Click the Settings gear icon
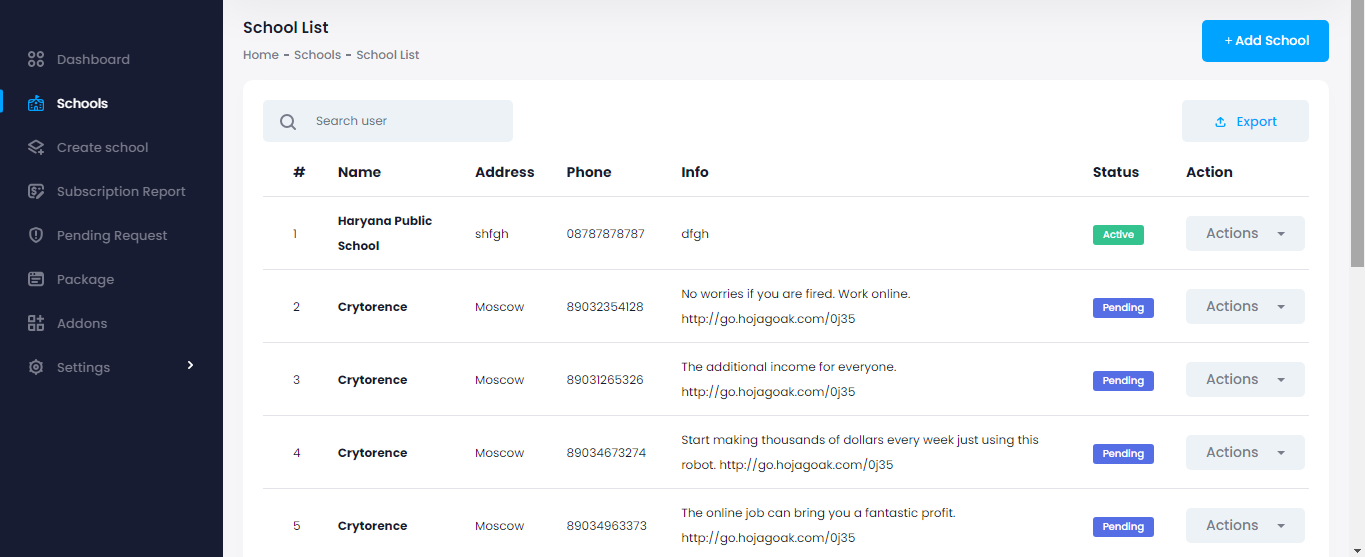Image resolution: width=1365 pixels, height=557 pixels. click(36, 367)
